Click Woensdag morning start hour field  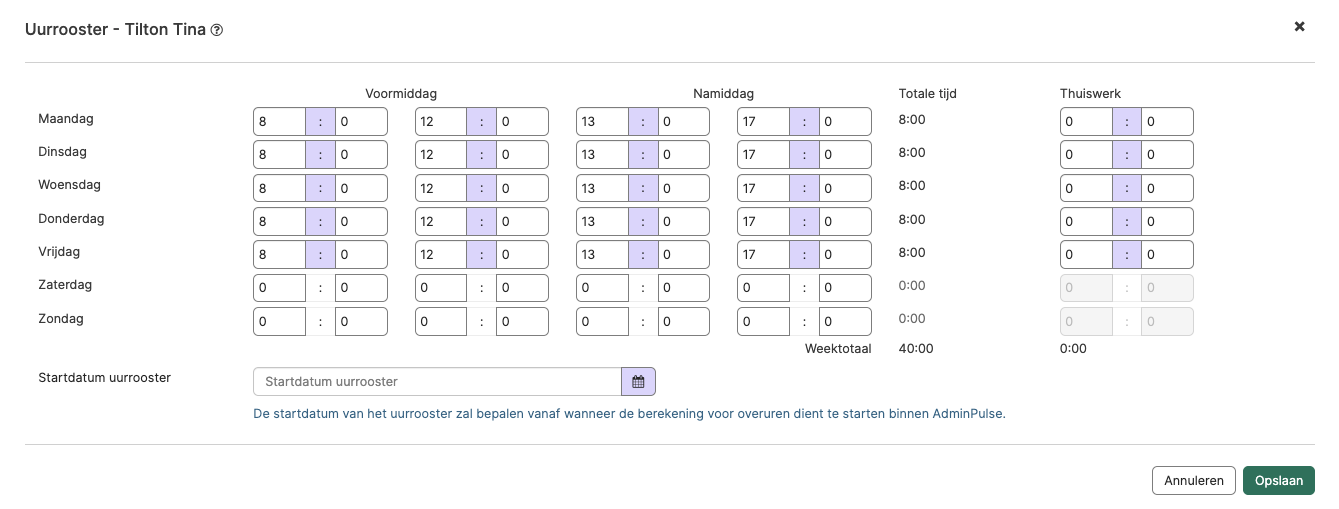[279, 188]
